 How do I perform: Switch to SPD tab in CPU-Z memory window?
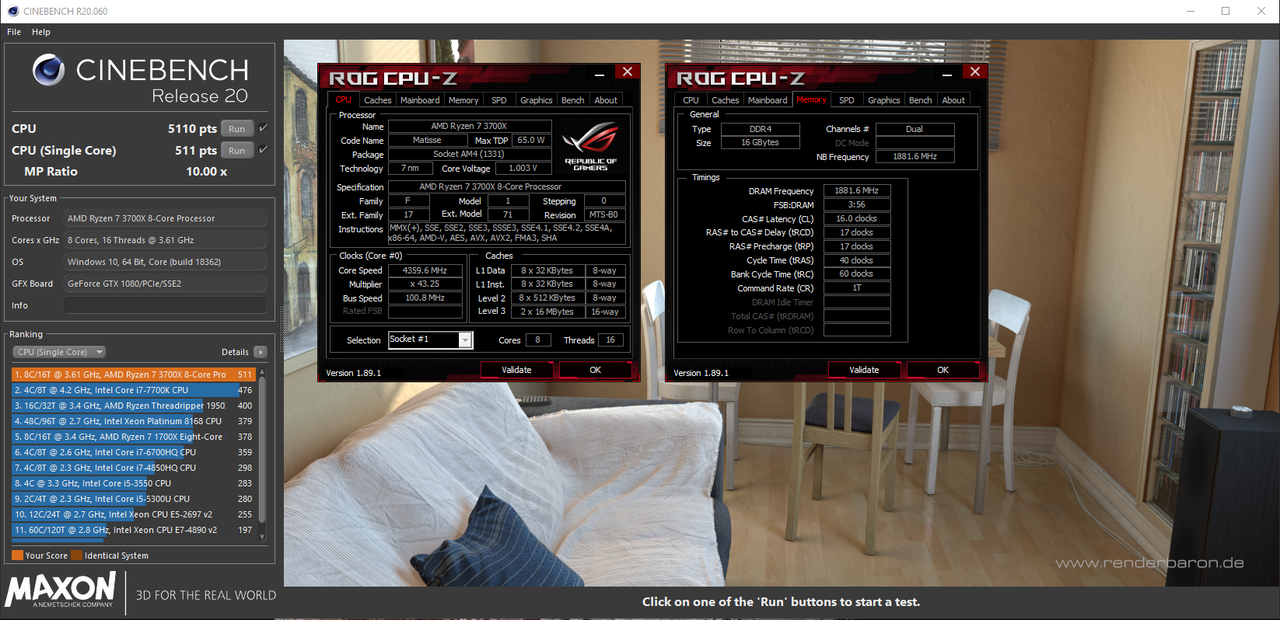pos(847,100)
